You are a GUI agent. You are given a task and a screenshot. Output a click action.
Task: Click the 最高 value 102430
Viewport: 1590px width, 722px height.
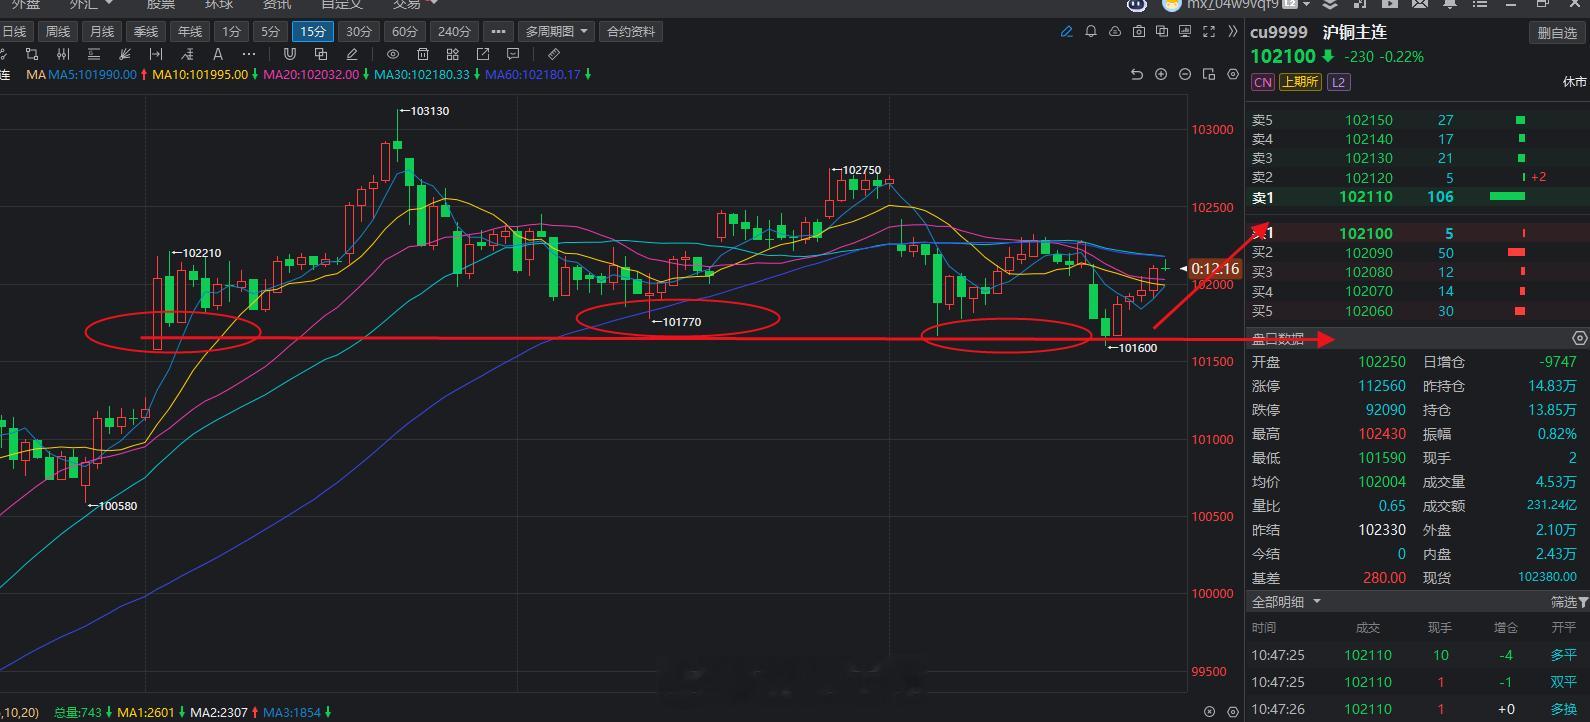pos(1382,434)
